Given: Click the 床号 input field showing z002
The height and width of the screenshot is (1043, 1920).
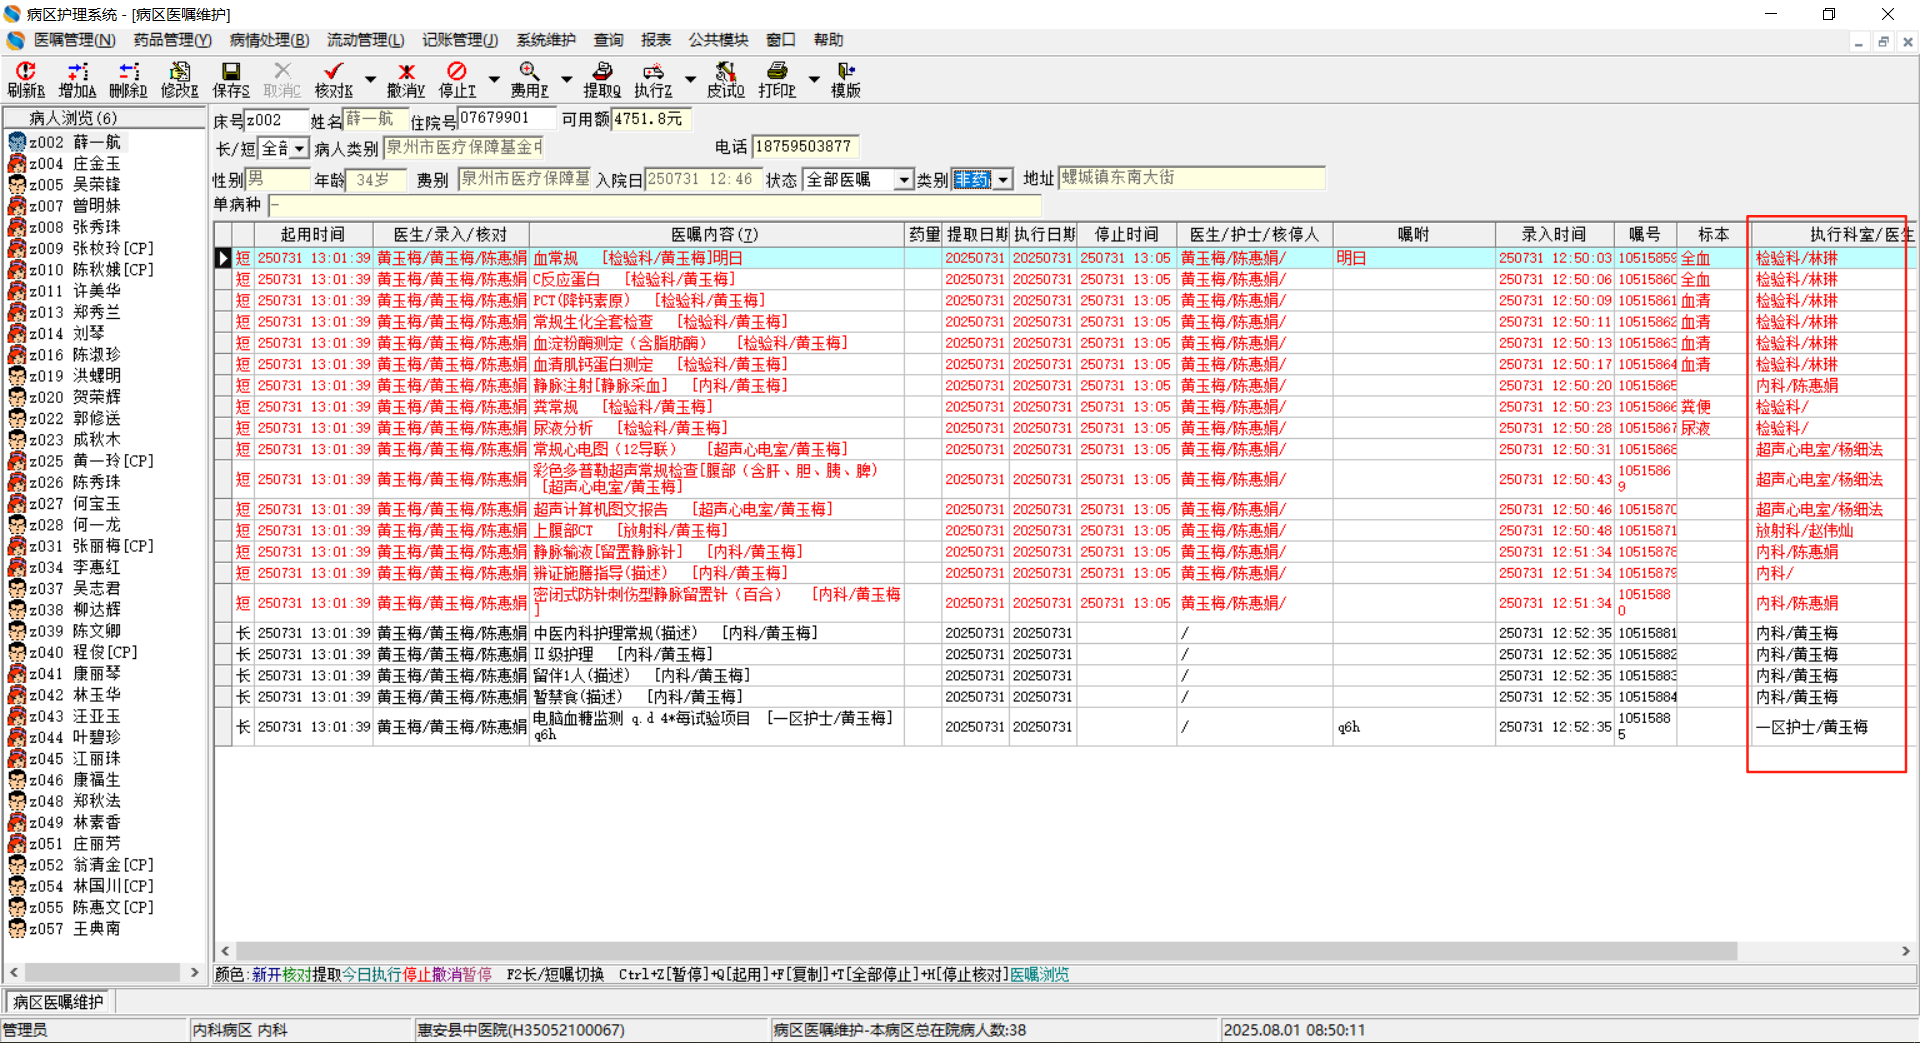Looking at the screenshot, I should coord(276,120).
